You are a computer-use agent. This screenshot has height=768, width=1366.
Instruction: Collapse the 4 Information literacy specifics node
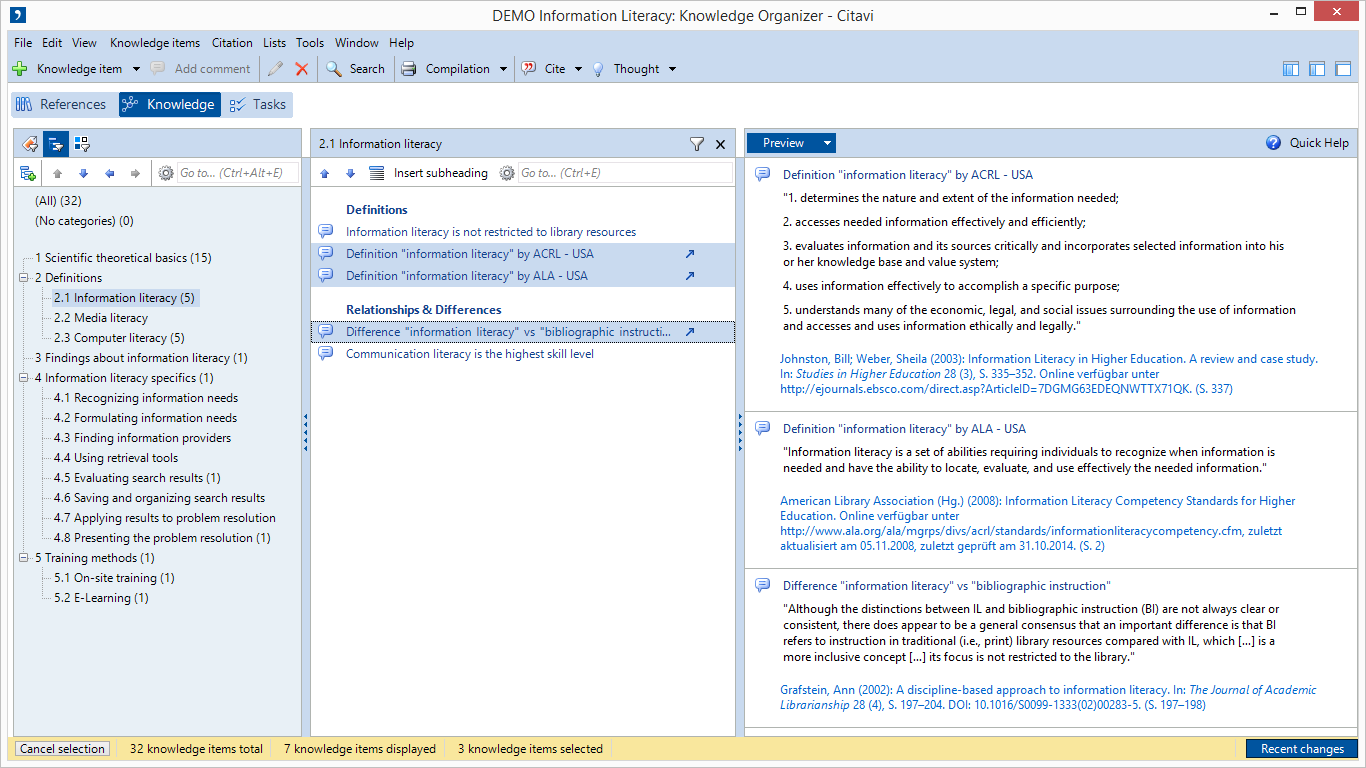24,378
